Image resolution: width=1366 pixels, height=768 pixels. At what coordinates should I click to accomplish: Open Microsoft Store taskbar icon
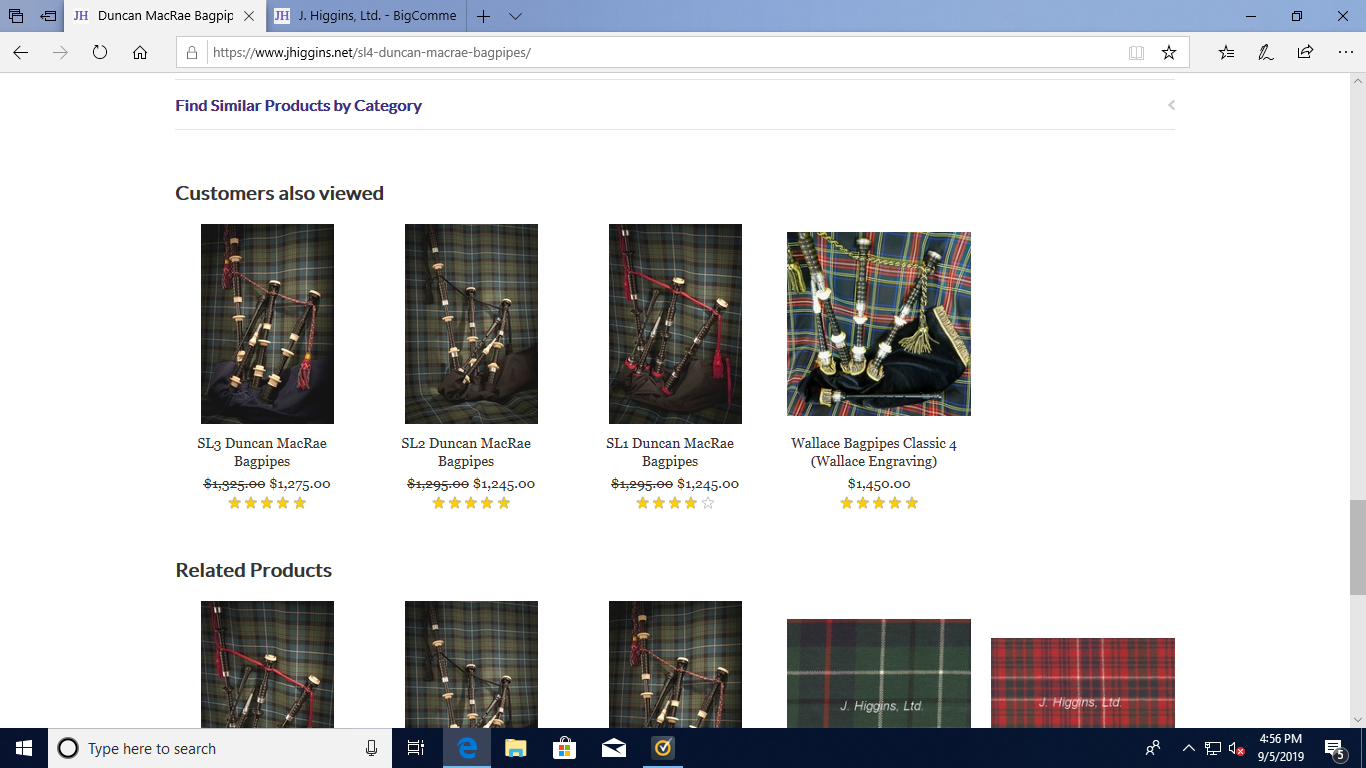564,748
